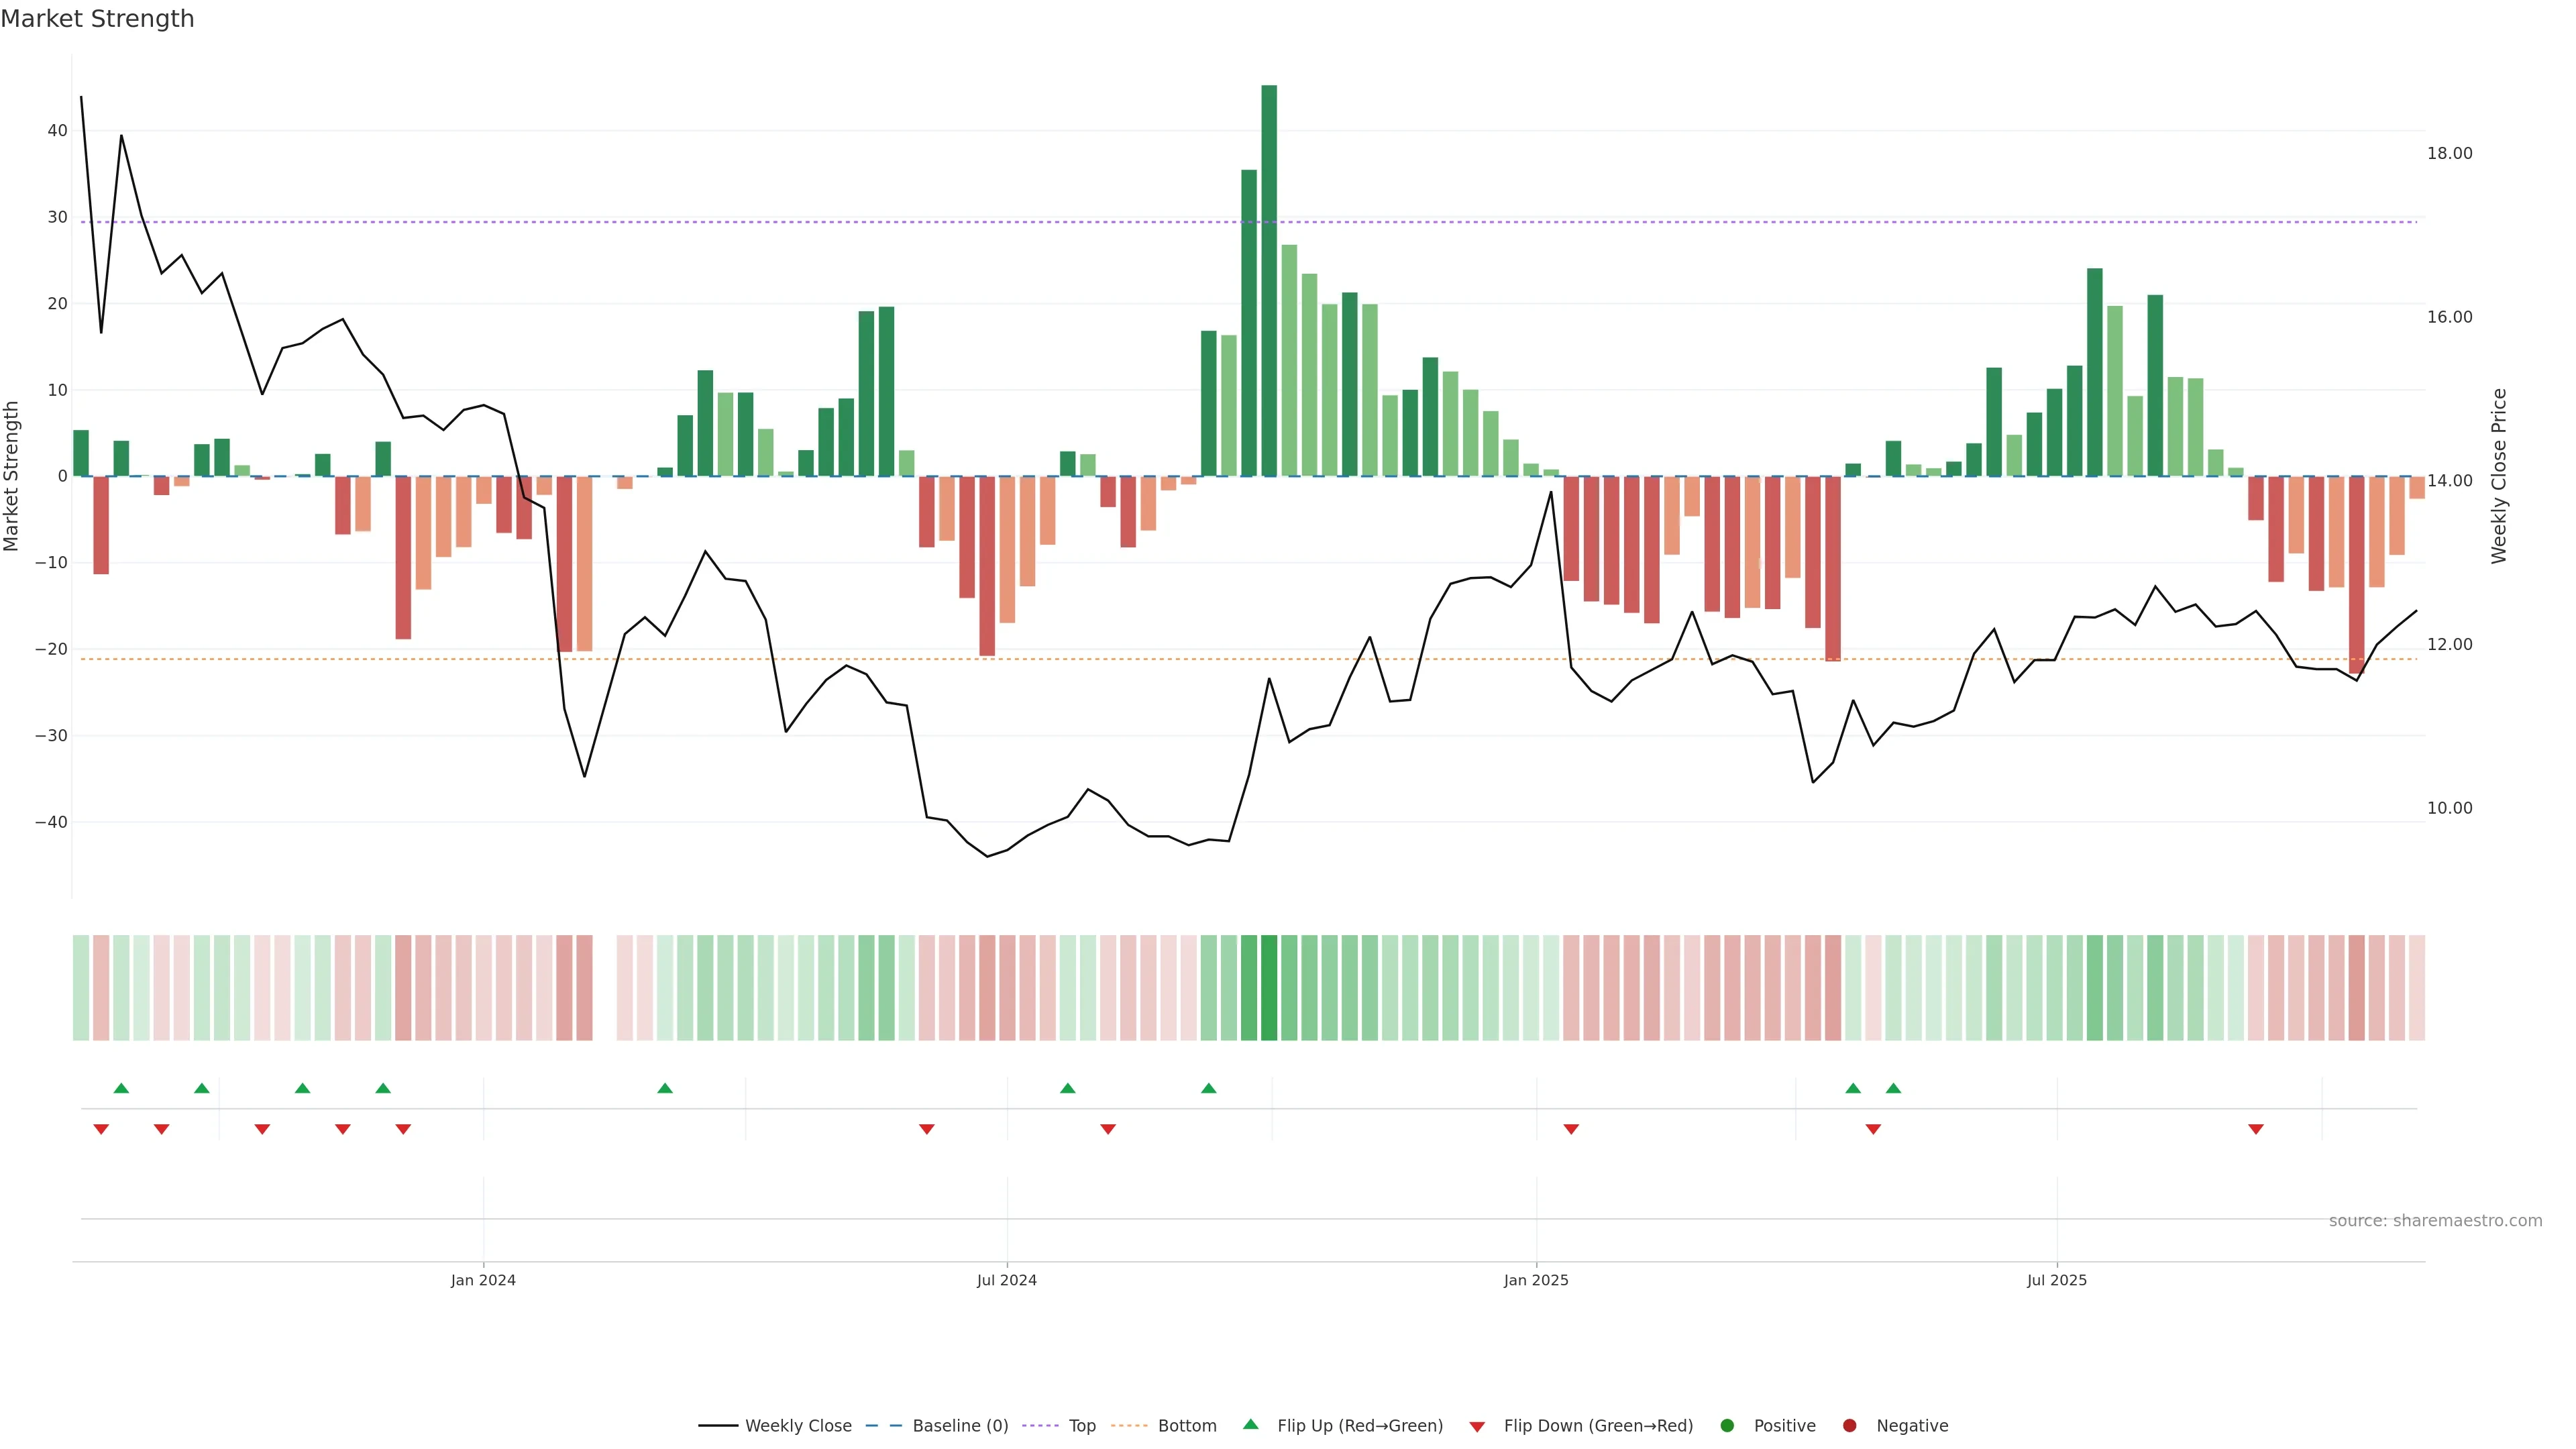Click the rightmost pale red heatmap cell
This screenshot has width=2576, height=1449.
pos(2417,988)
